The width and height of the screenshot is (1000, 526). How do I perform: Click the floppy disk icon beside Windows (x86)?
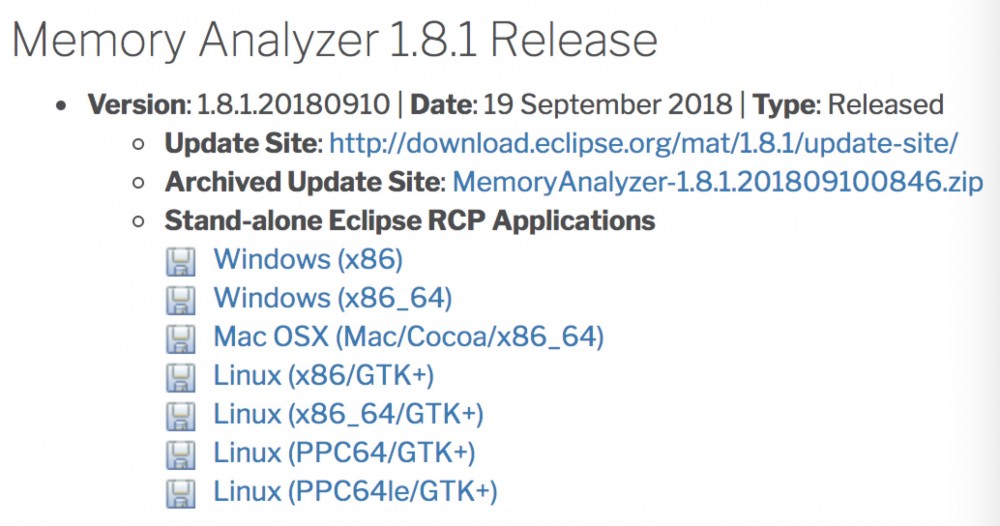pyautogui.click(x=180, y=261)
